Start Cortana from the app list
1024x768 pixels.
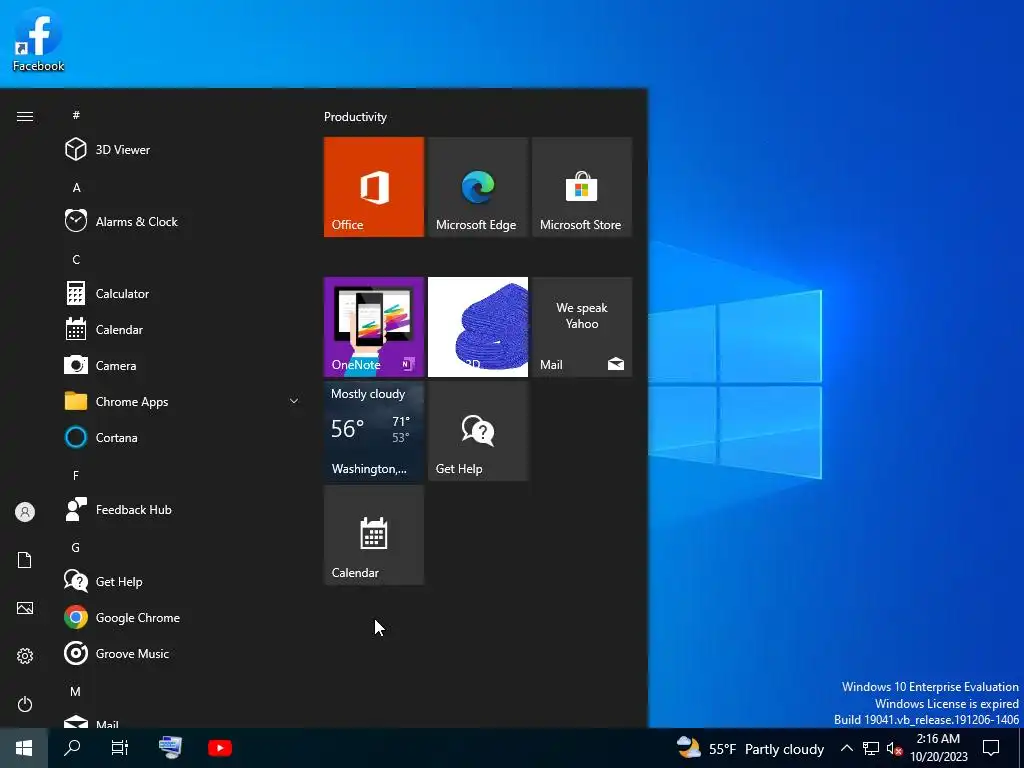pos(183,437)
